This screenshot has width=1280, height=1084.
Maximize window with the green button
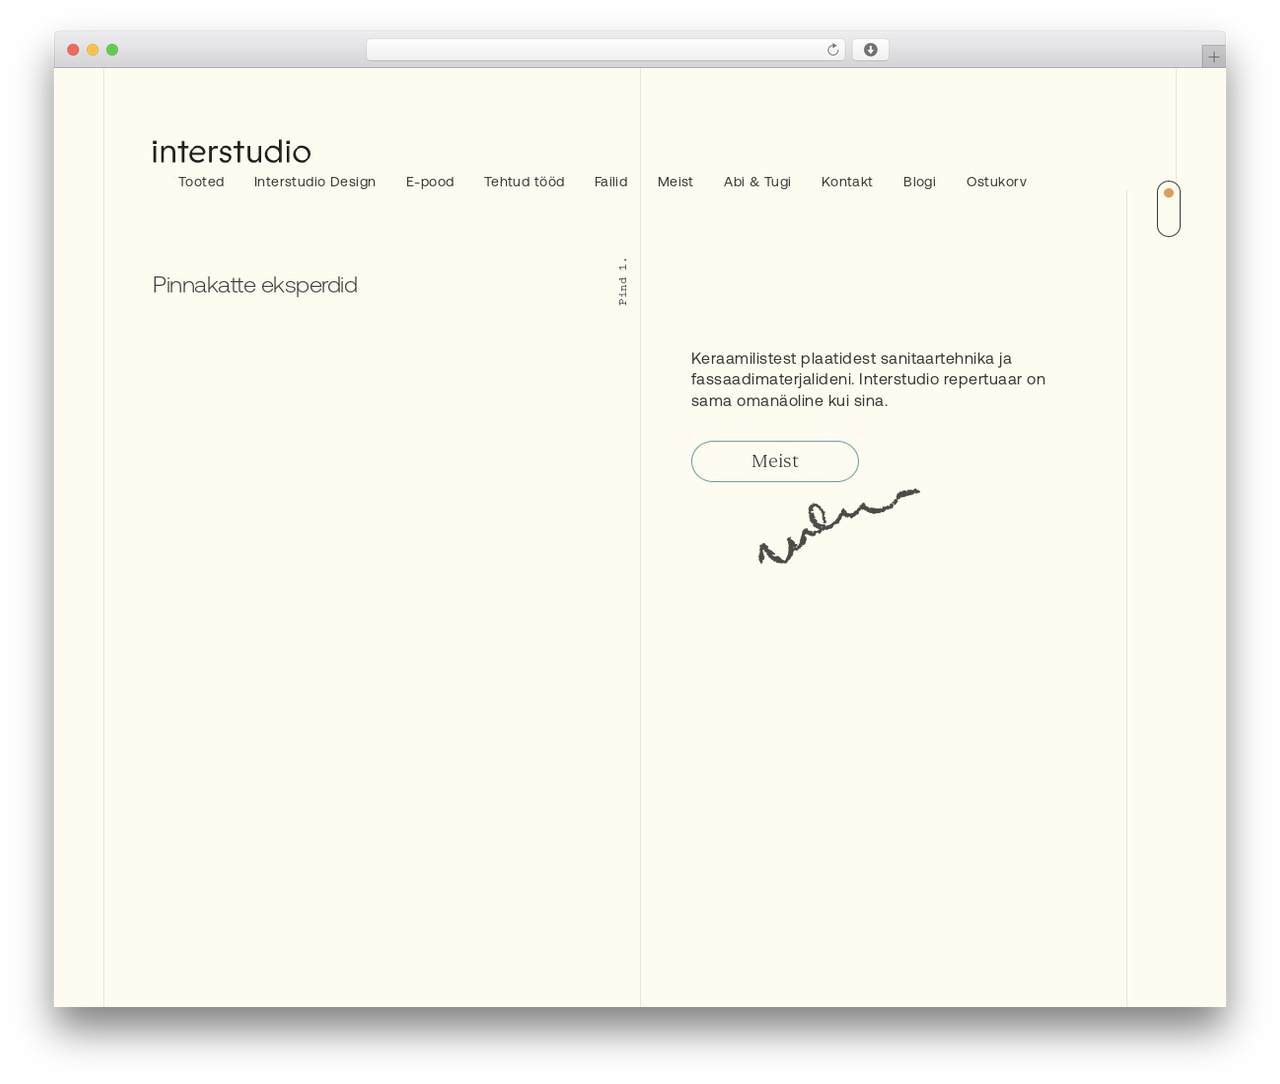tap(112, 50)
